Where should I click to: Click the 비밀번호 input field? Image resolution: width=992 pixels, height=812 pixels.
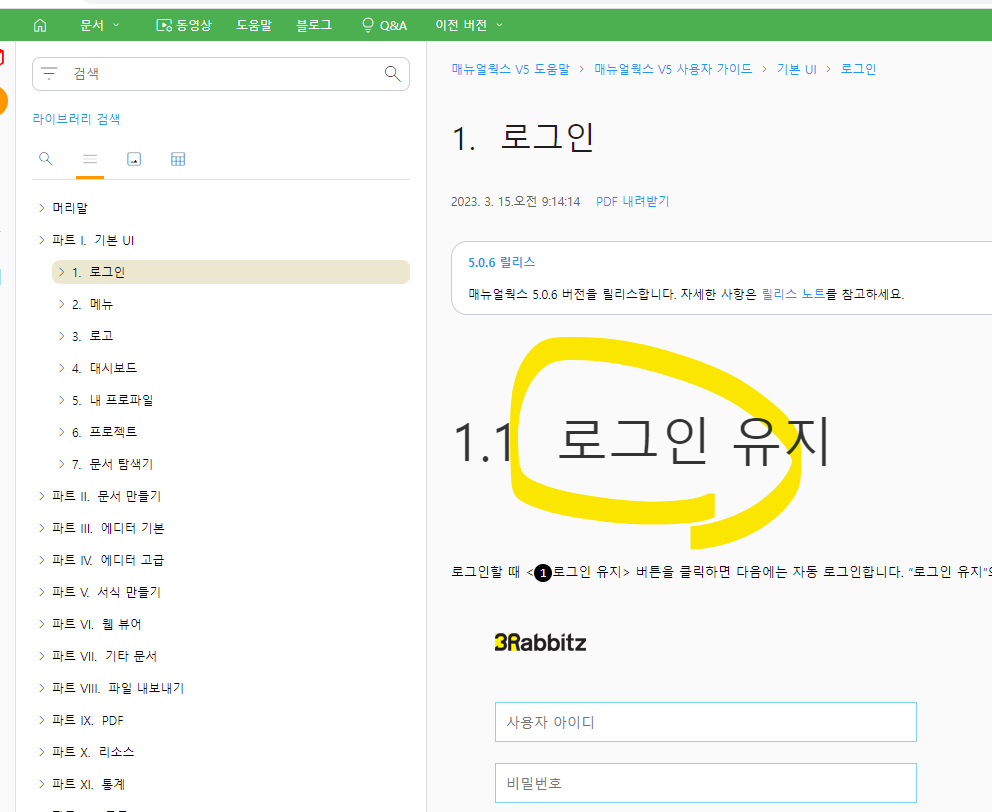coord(705,783)
